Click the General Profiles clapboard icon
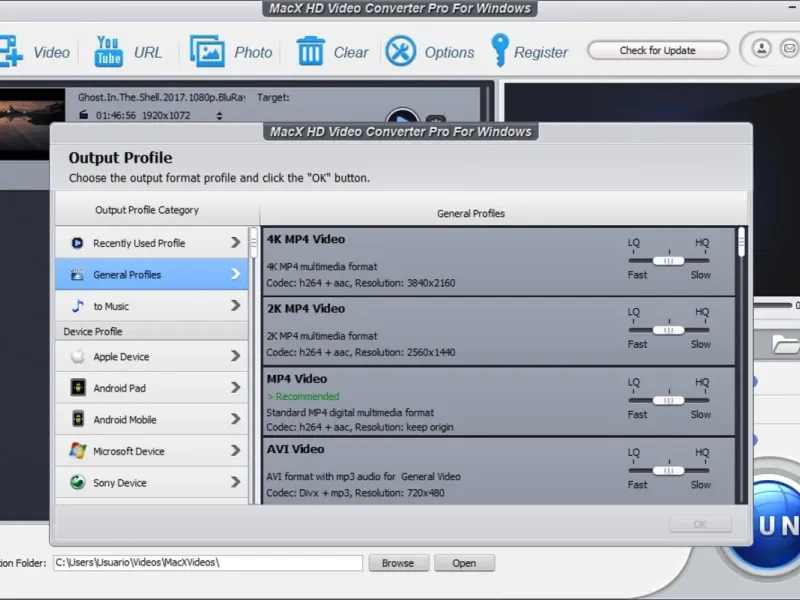 [77, 274]
